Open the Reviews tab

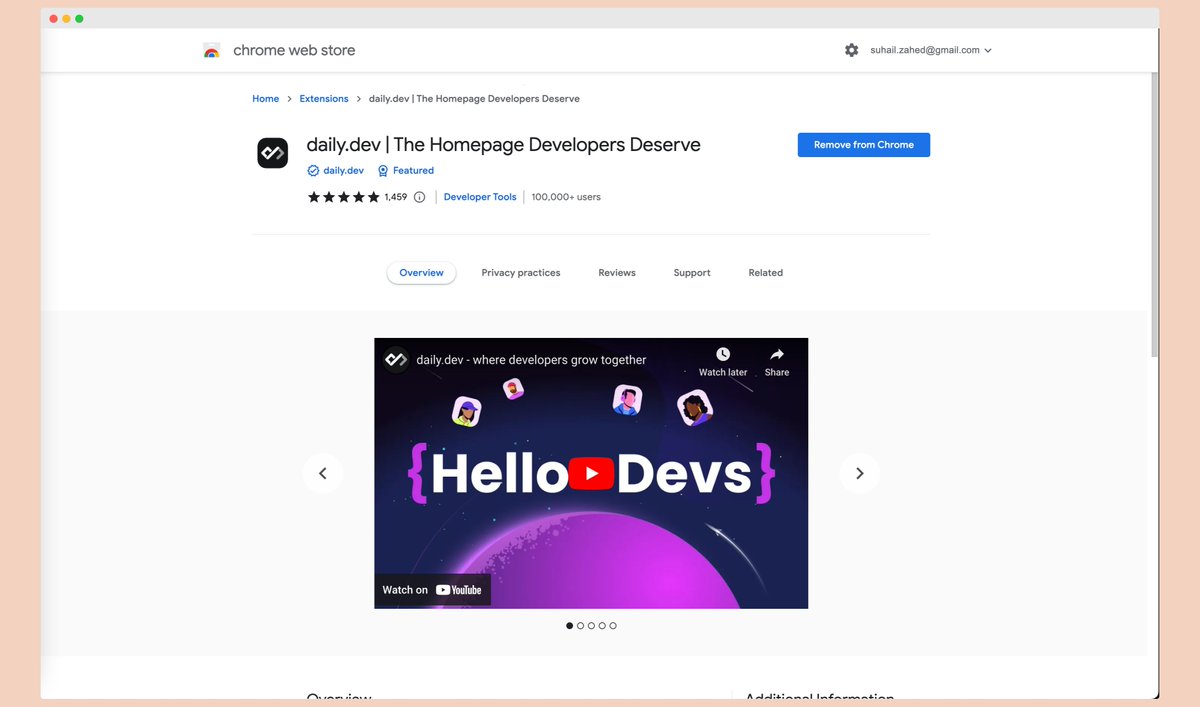[x=617, y=273]
